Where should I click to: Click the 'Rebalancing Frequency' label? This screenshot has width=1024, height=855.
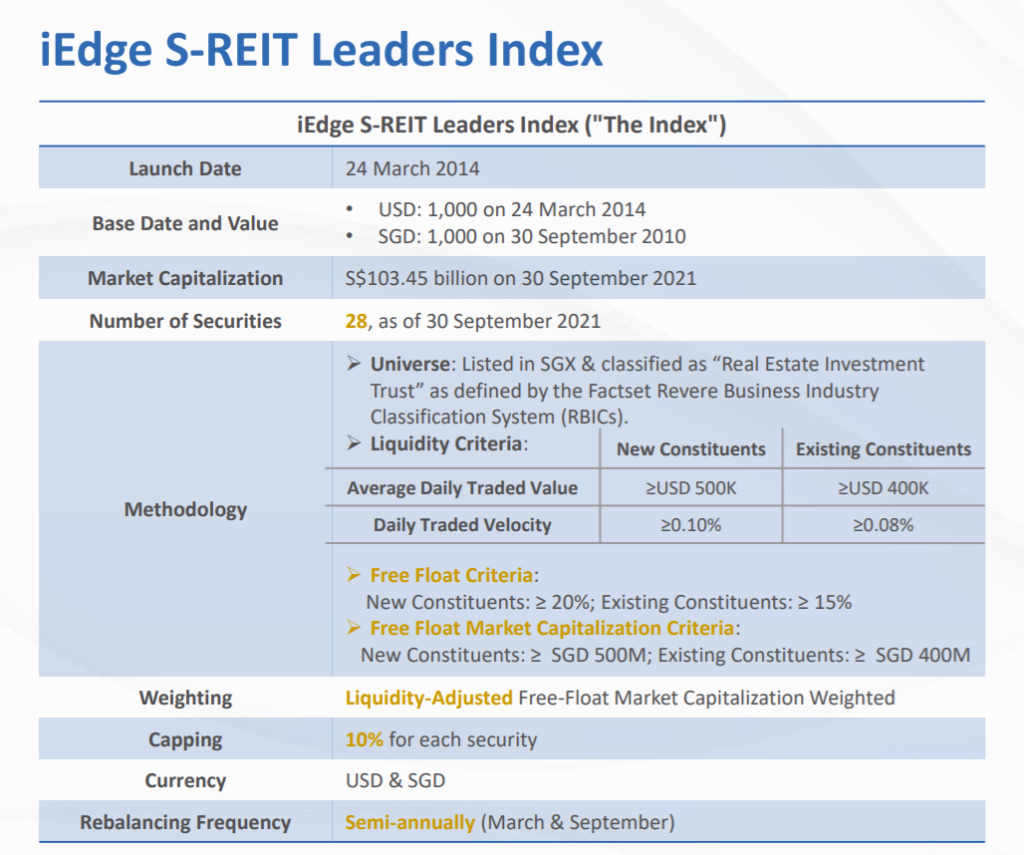(x=185, y=822)
